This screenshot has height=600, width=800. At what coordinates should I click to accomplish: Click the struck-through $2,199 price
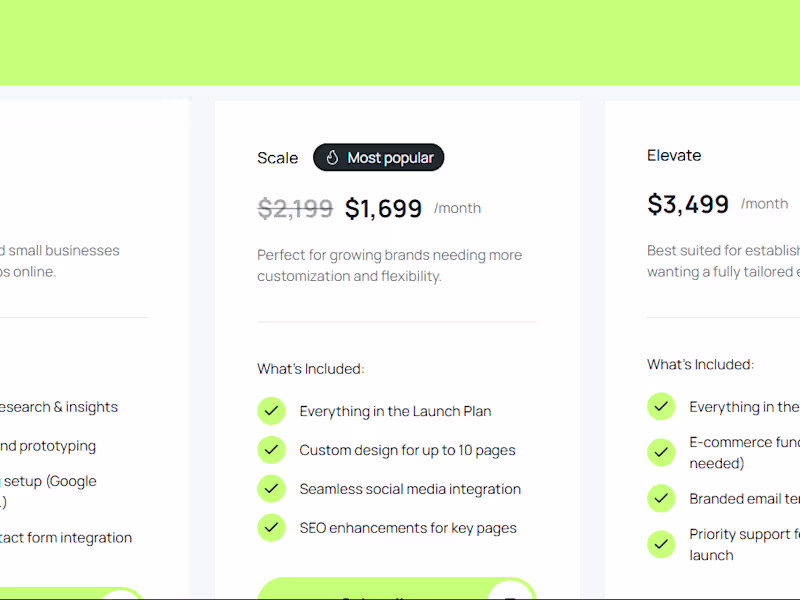click(x=295, y=208)
